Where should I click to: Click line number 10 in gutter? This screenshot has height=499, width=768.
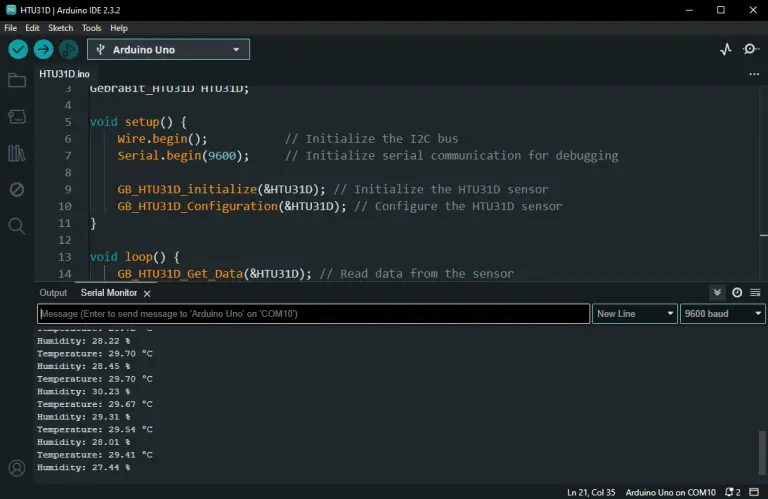coord(65,206)
